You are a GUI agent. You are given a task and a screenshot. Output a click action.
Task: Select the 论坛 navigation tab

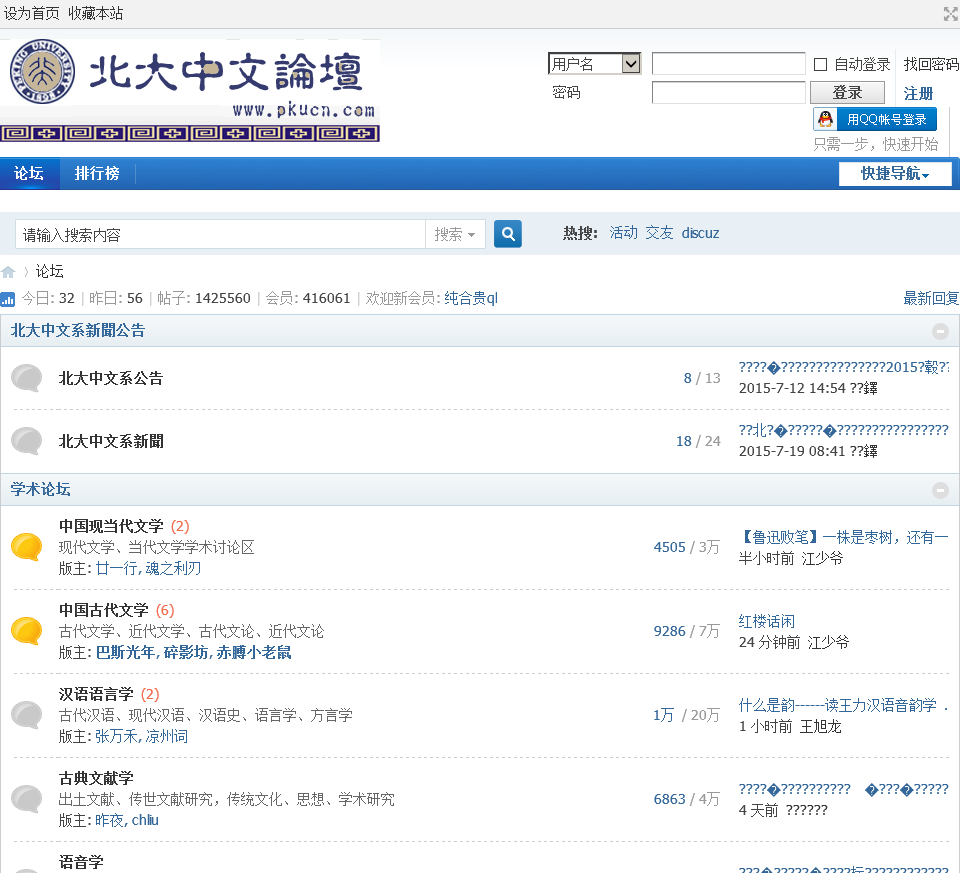29,173
